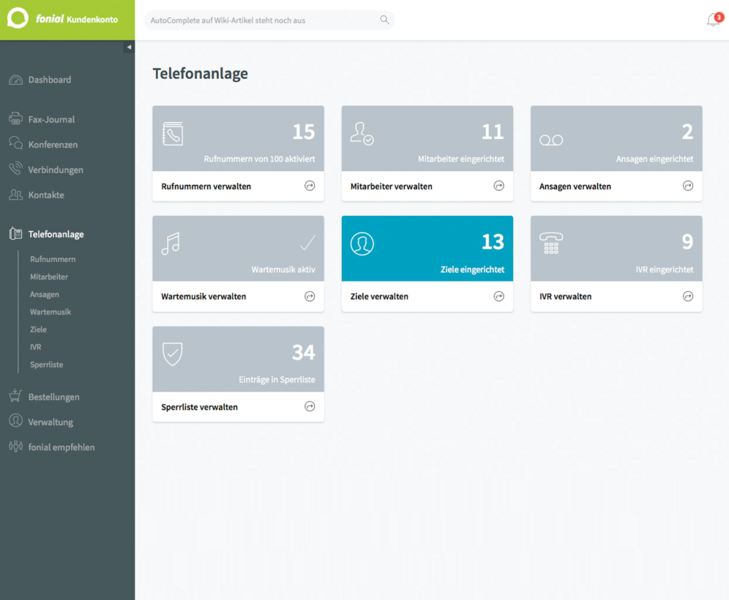The width and height of the screenshot is (729, 600).
Task: Click the arrow icon beside Mitarbeiter verwalten
Action: [499, 186]
